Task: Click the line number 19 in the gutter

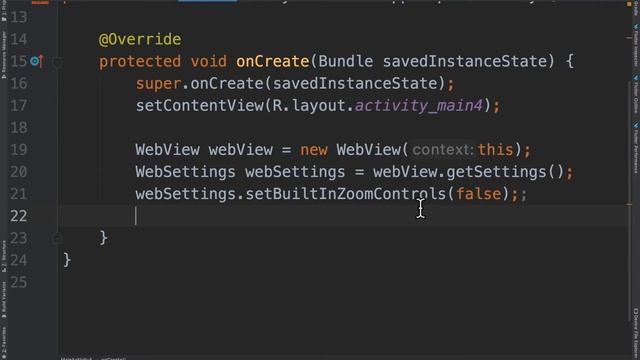Action: [19, 150]
